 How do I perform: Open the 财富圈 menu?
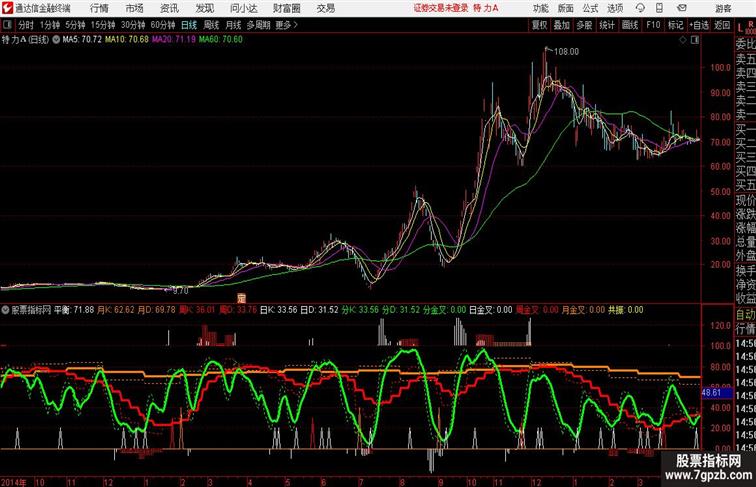point(286,8)
